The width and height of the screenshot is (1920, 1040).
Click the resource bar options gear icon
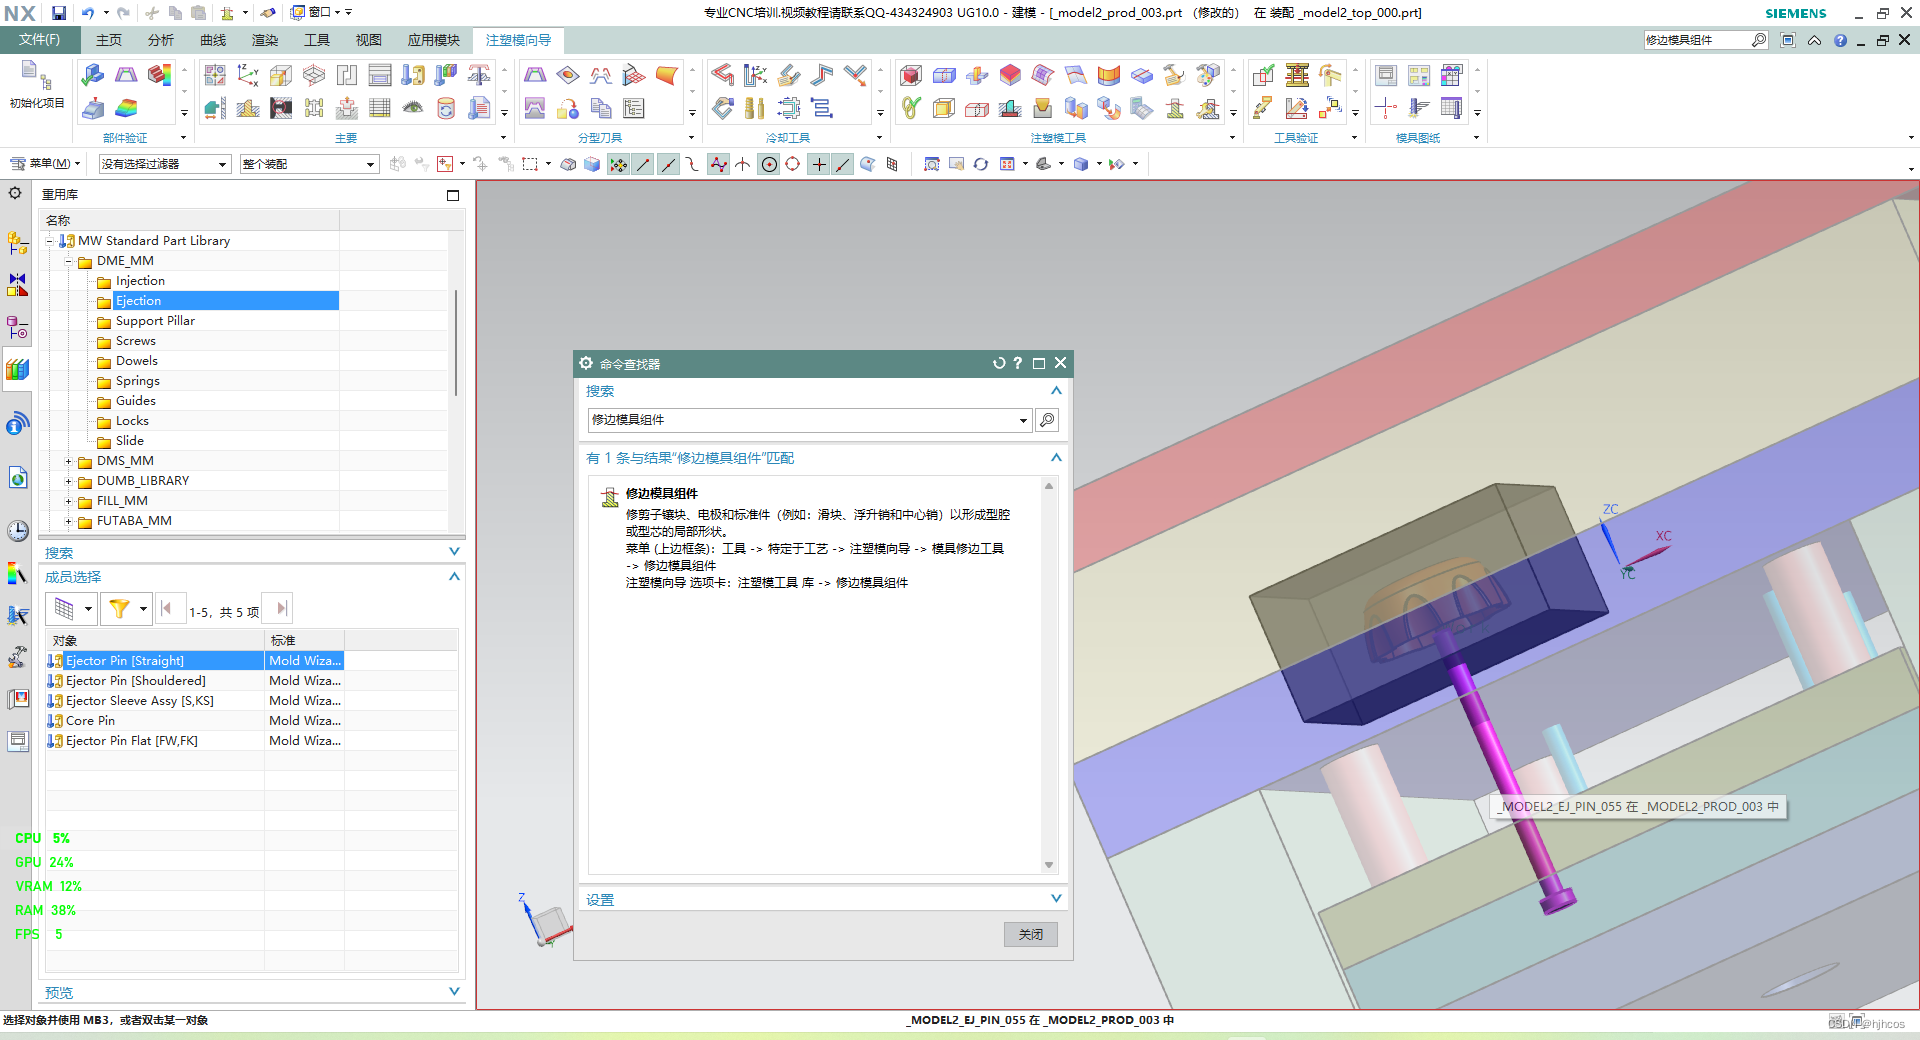[x=15, y=193]
